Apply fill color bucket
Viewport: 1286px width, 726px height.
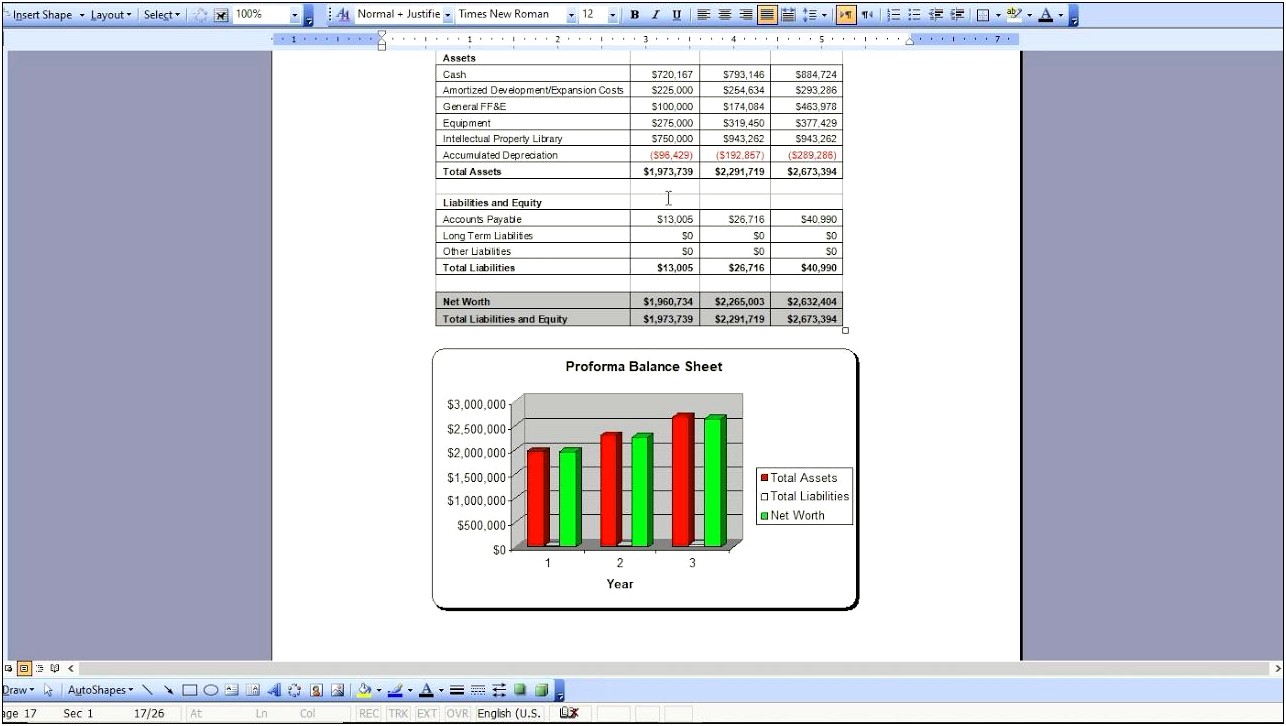coord(365,690)
